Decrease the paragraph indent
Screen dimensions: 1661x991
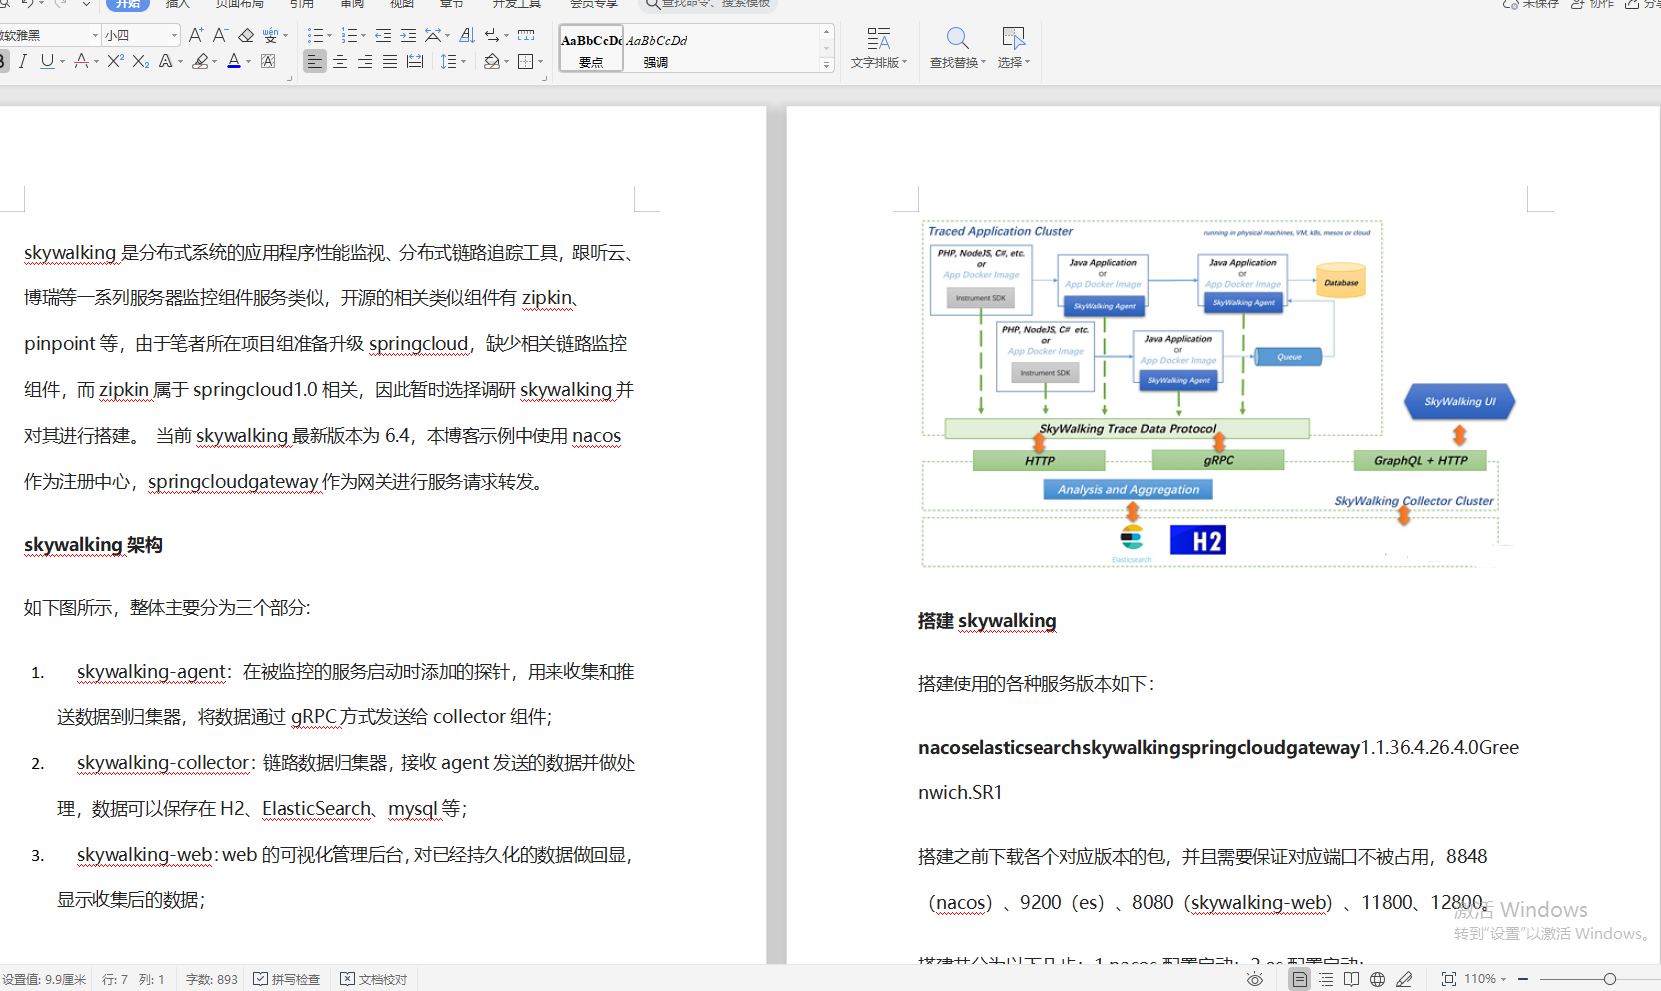pyautogui.click(x=383, y=35)
